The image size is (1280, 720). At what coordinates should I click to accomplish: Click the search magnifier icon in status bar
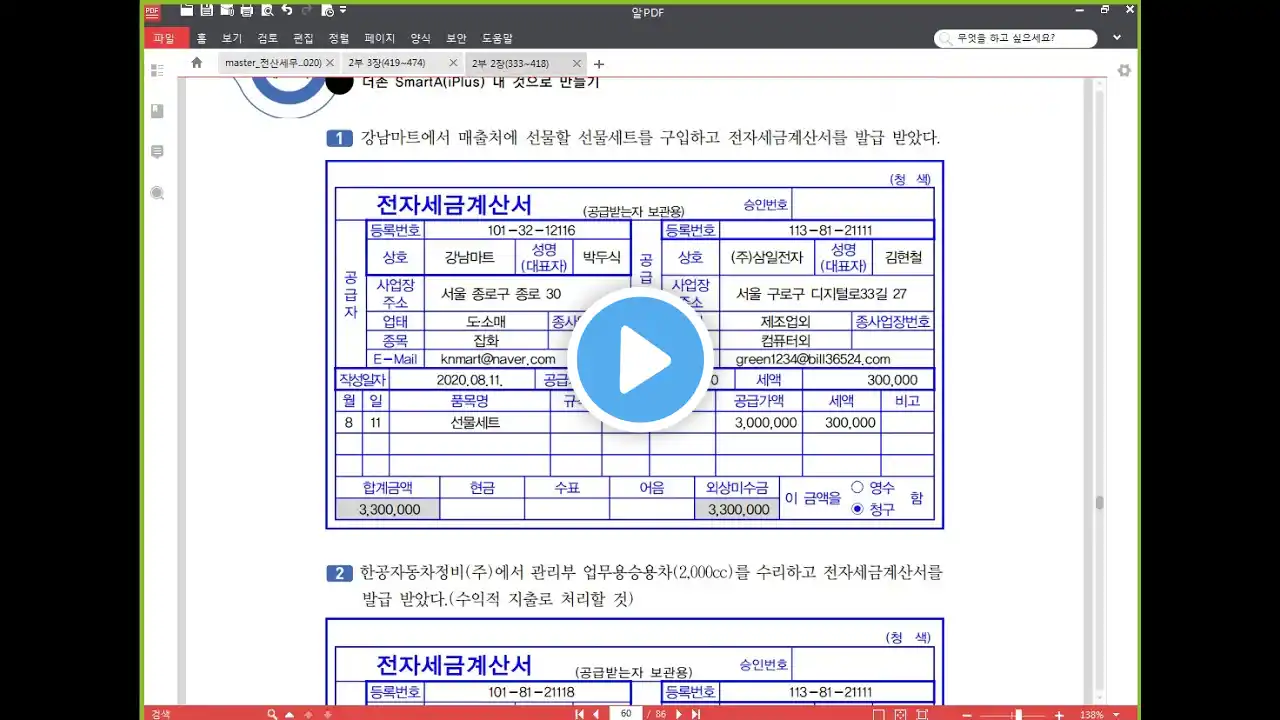point(272,714)
